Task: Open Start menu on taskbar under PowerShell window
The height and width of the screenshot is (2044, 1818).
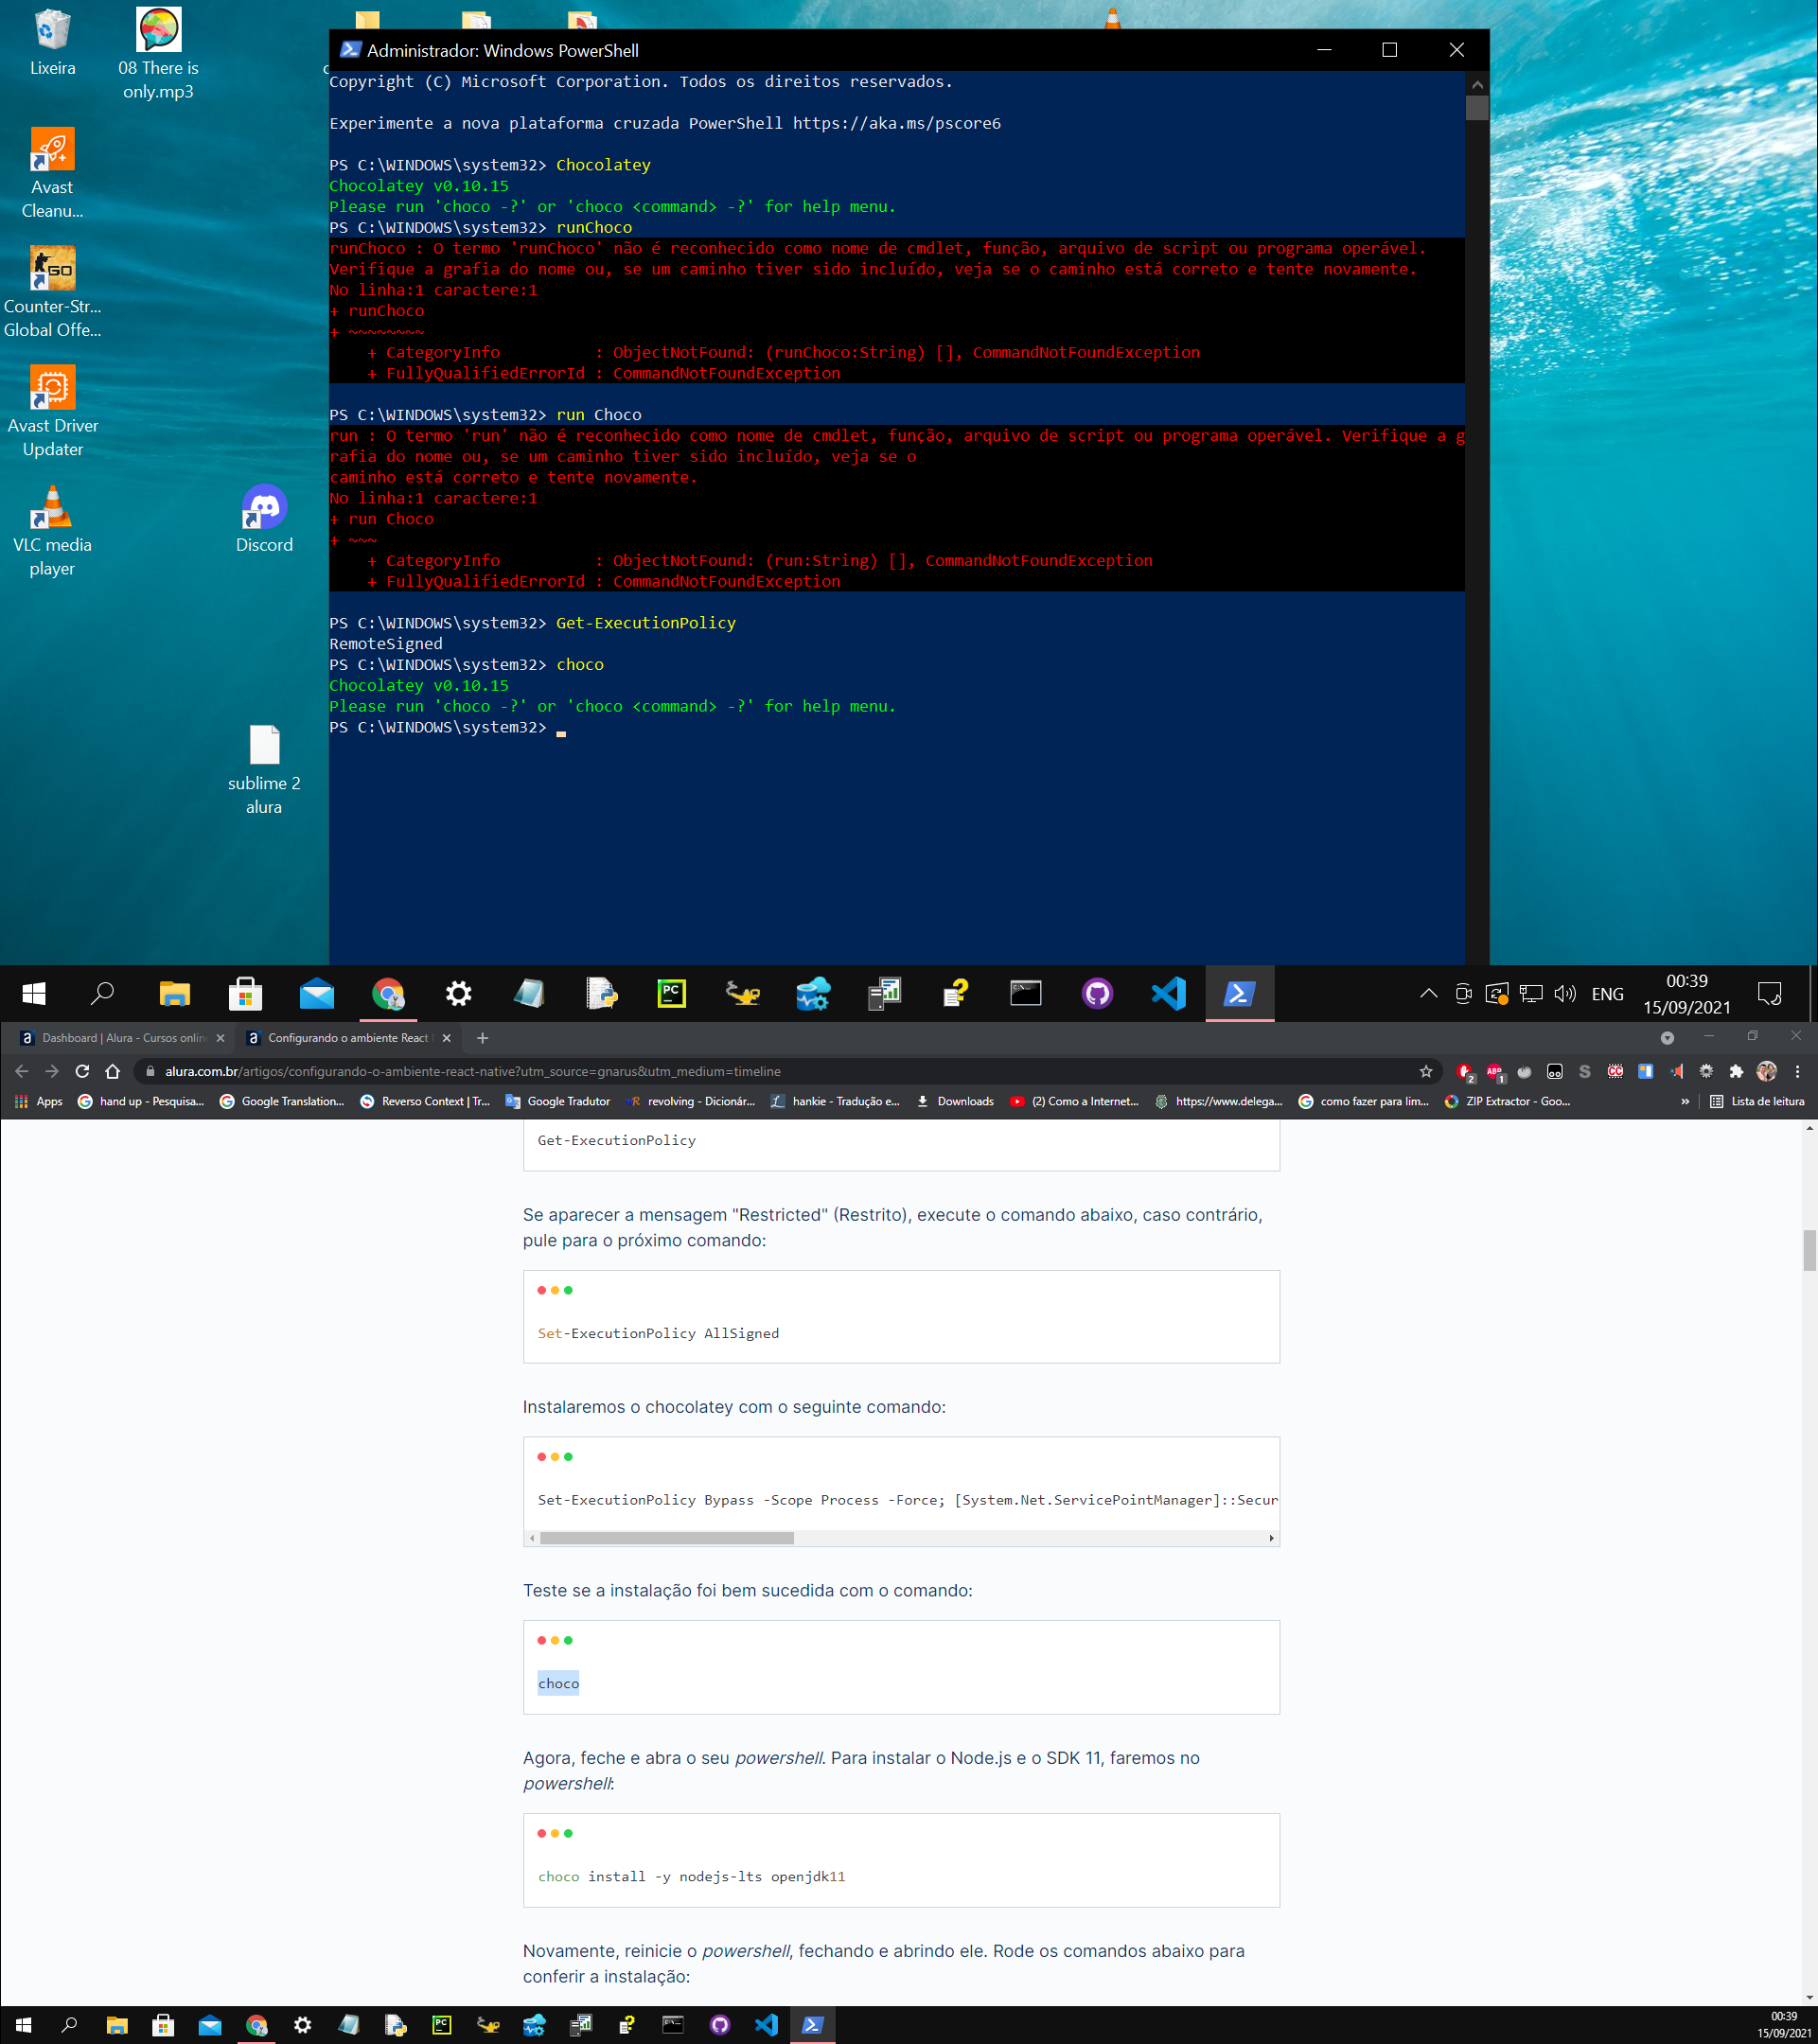Action: [34, 993]
